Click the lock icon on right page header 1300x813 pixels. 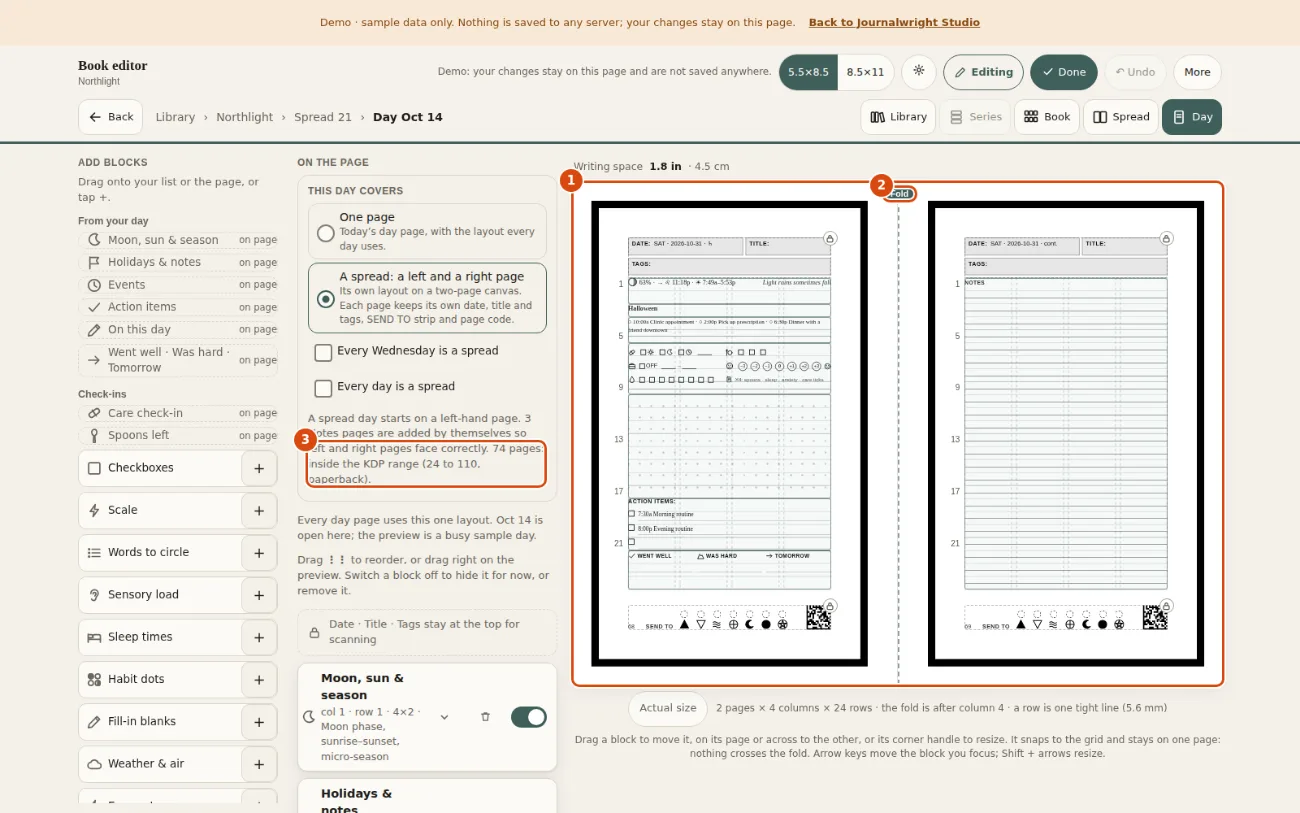[1166, 238]
